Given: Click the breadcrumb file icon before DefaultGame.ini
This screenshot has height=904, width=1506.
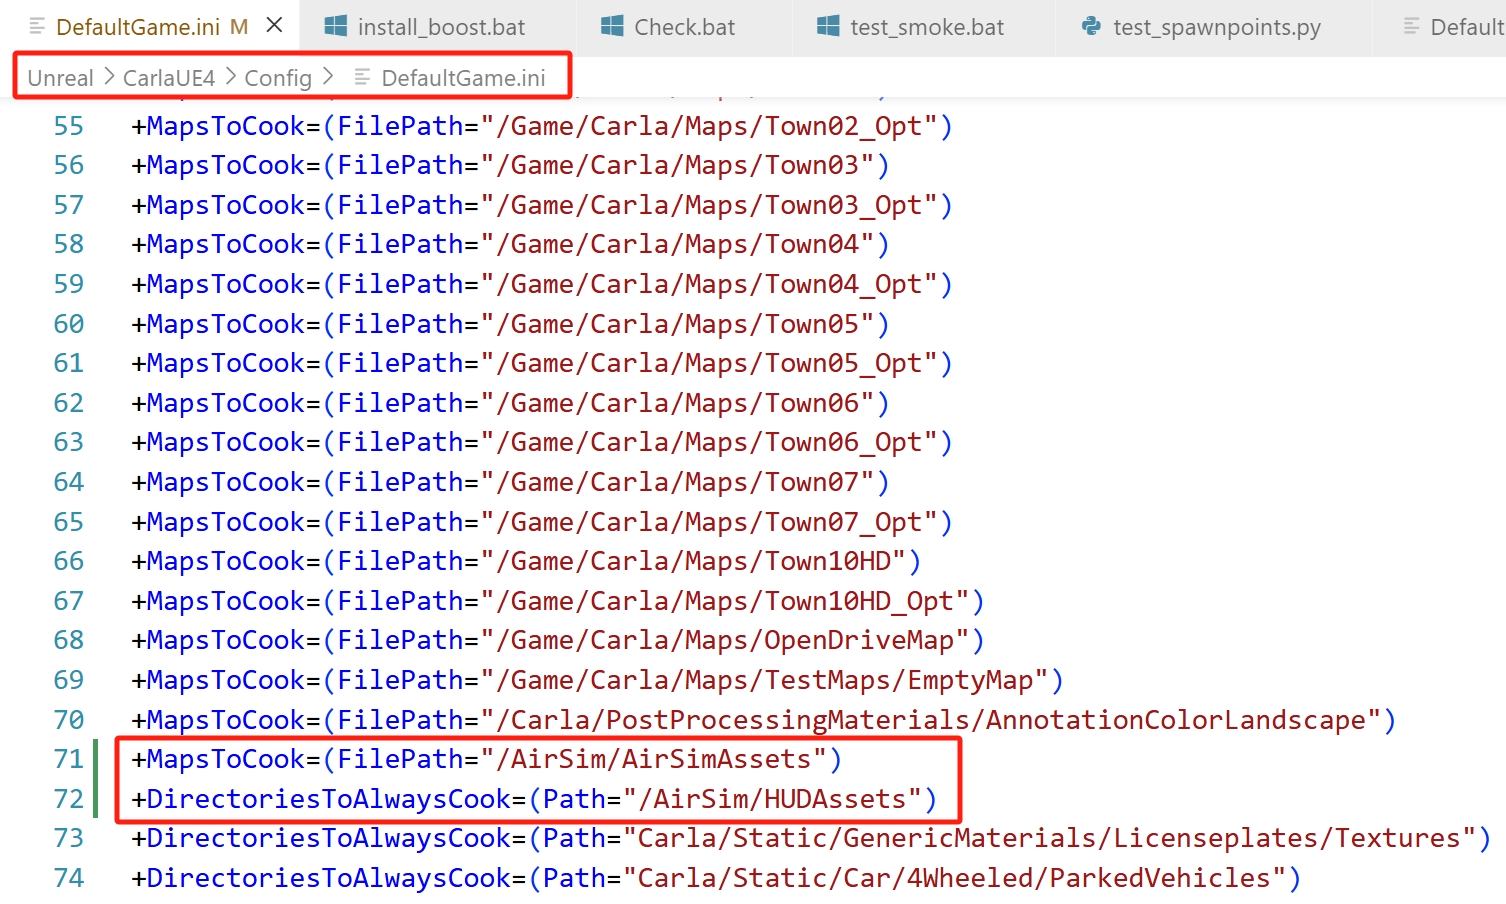Looking at the screenshot, I should (x=362, y=77).
